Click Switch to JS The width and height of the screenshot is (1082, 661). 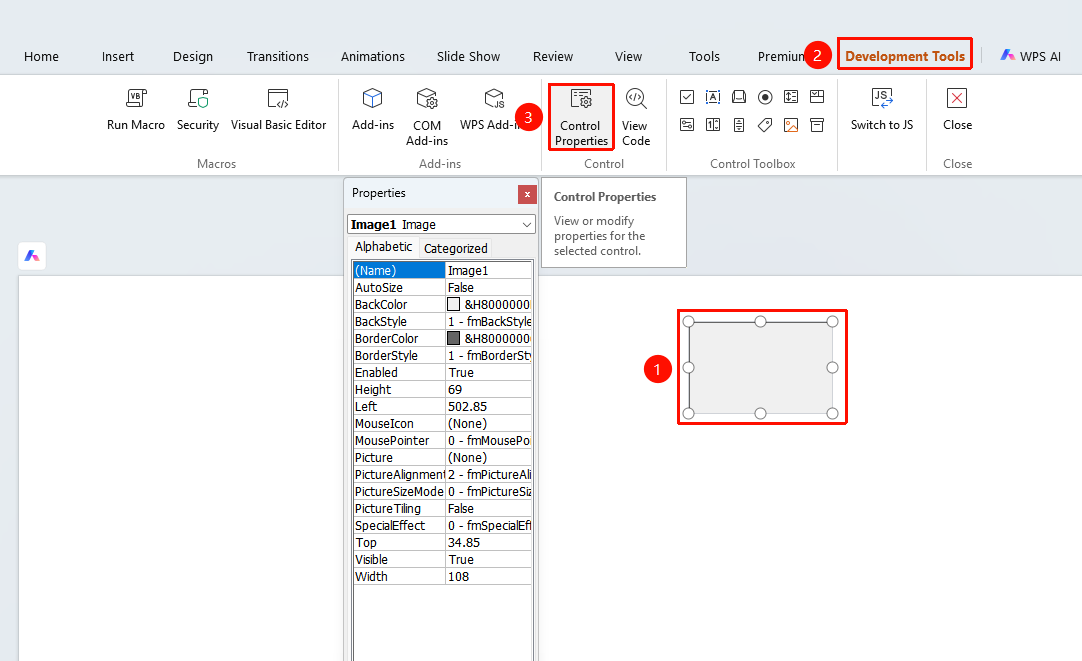click(x=882, y=109)
